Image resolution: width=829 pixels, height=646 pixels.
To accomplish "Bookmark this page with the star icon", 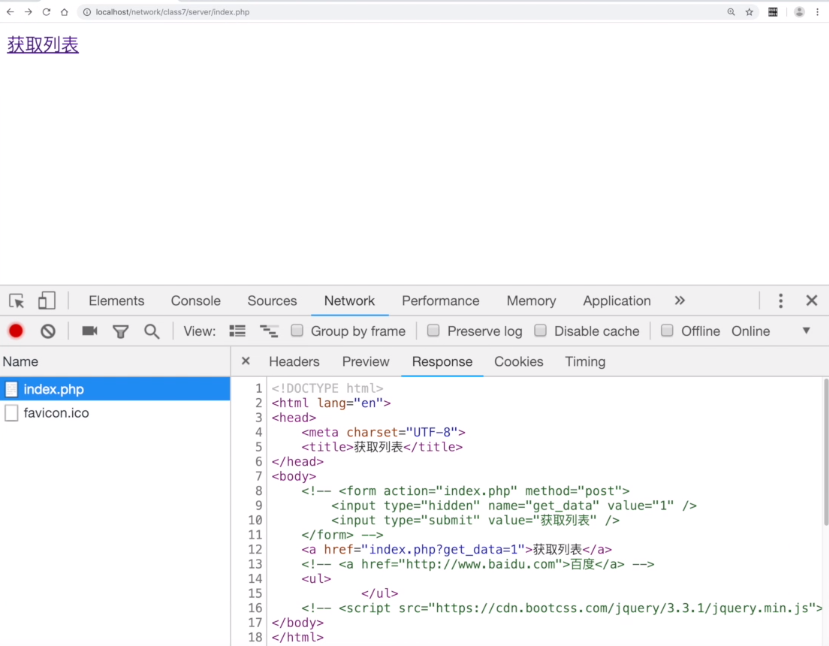I will click(x=749, y=12).
